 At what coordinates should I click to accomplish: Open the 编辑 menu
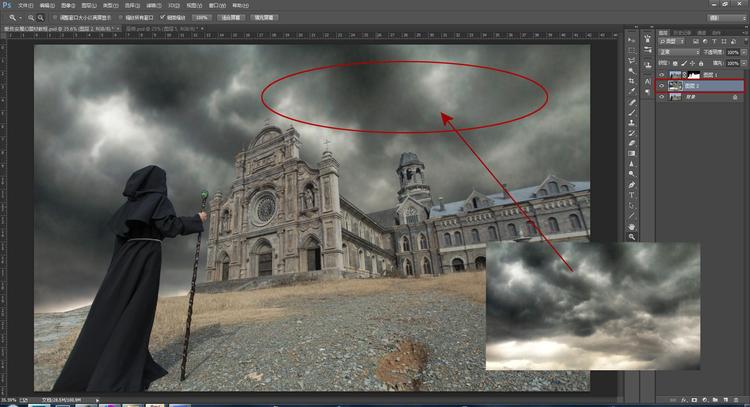point(46,5)
